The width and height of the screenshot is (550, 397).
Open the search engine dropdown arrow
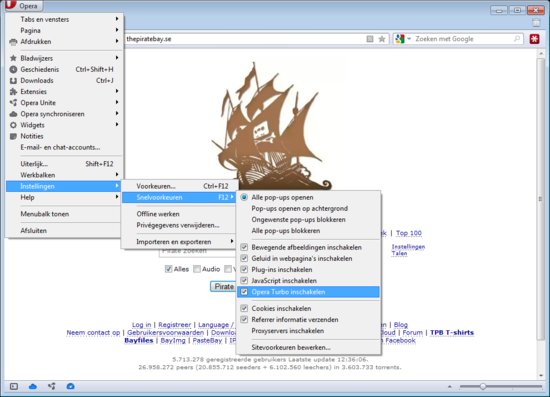(409, 39)
